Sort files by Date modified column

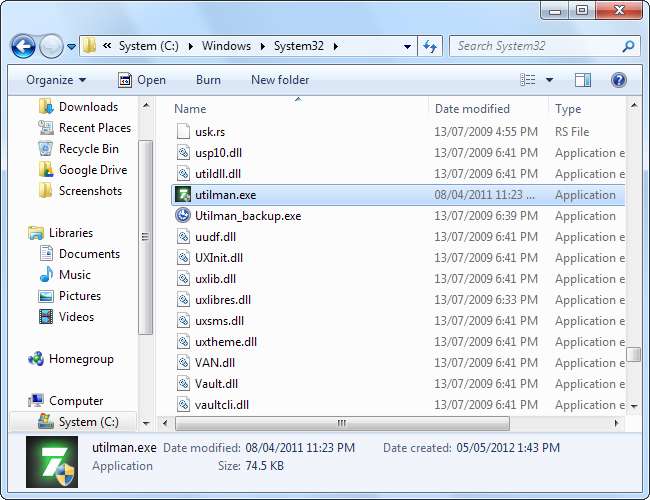472,109
